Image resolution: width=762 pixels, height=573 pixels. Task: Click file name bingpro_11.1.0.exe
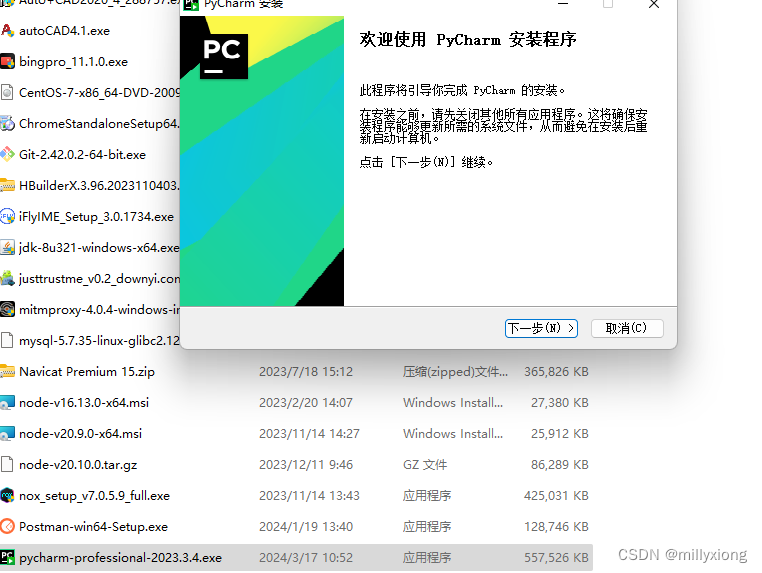73,62
